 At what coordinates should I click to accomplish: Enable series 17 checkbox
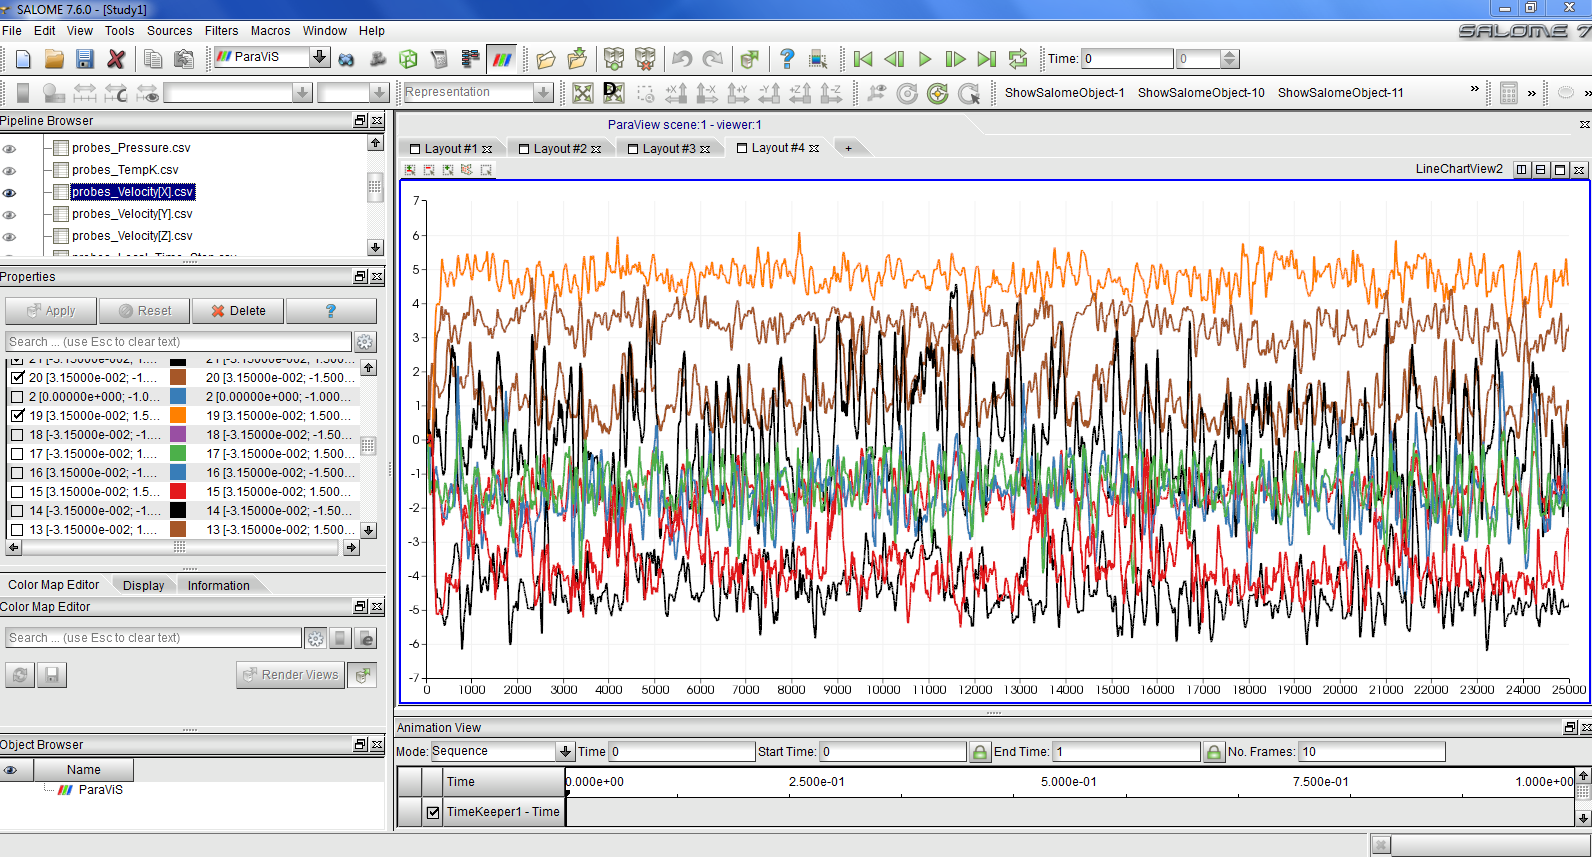click(x=17, y=454)
